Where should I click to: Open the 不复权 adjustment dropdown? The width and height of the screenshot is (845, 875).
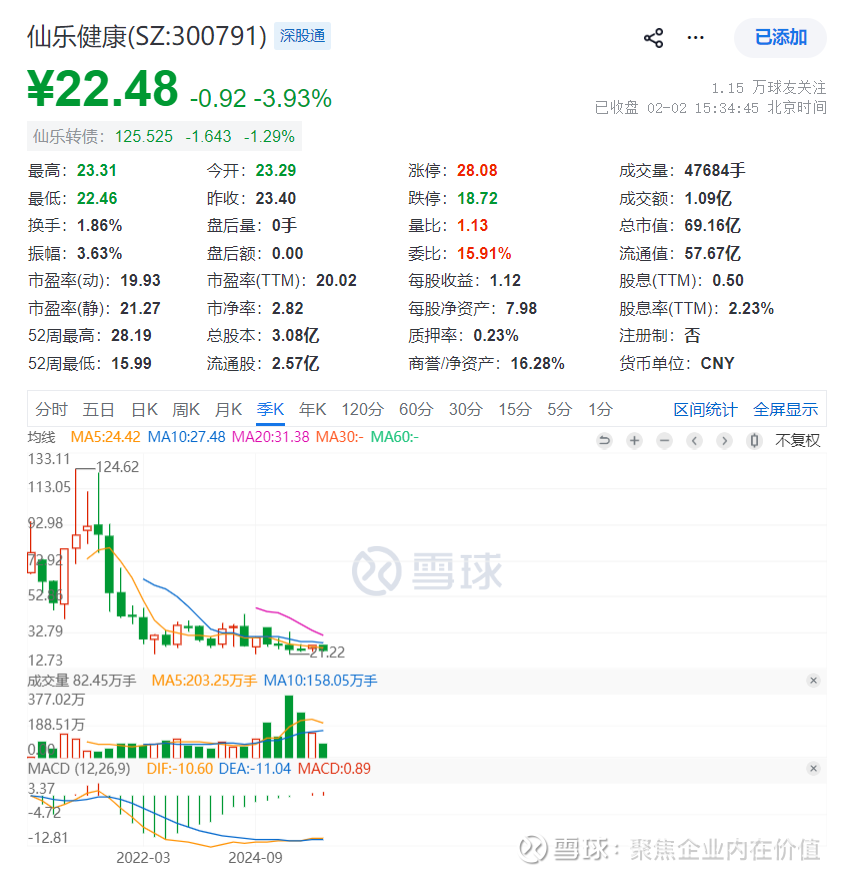point(798,441)
